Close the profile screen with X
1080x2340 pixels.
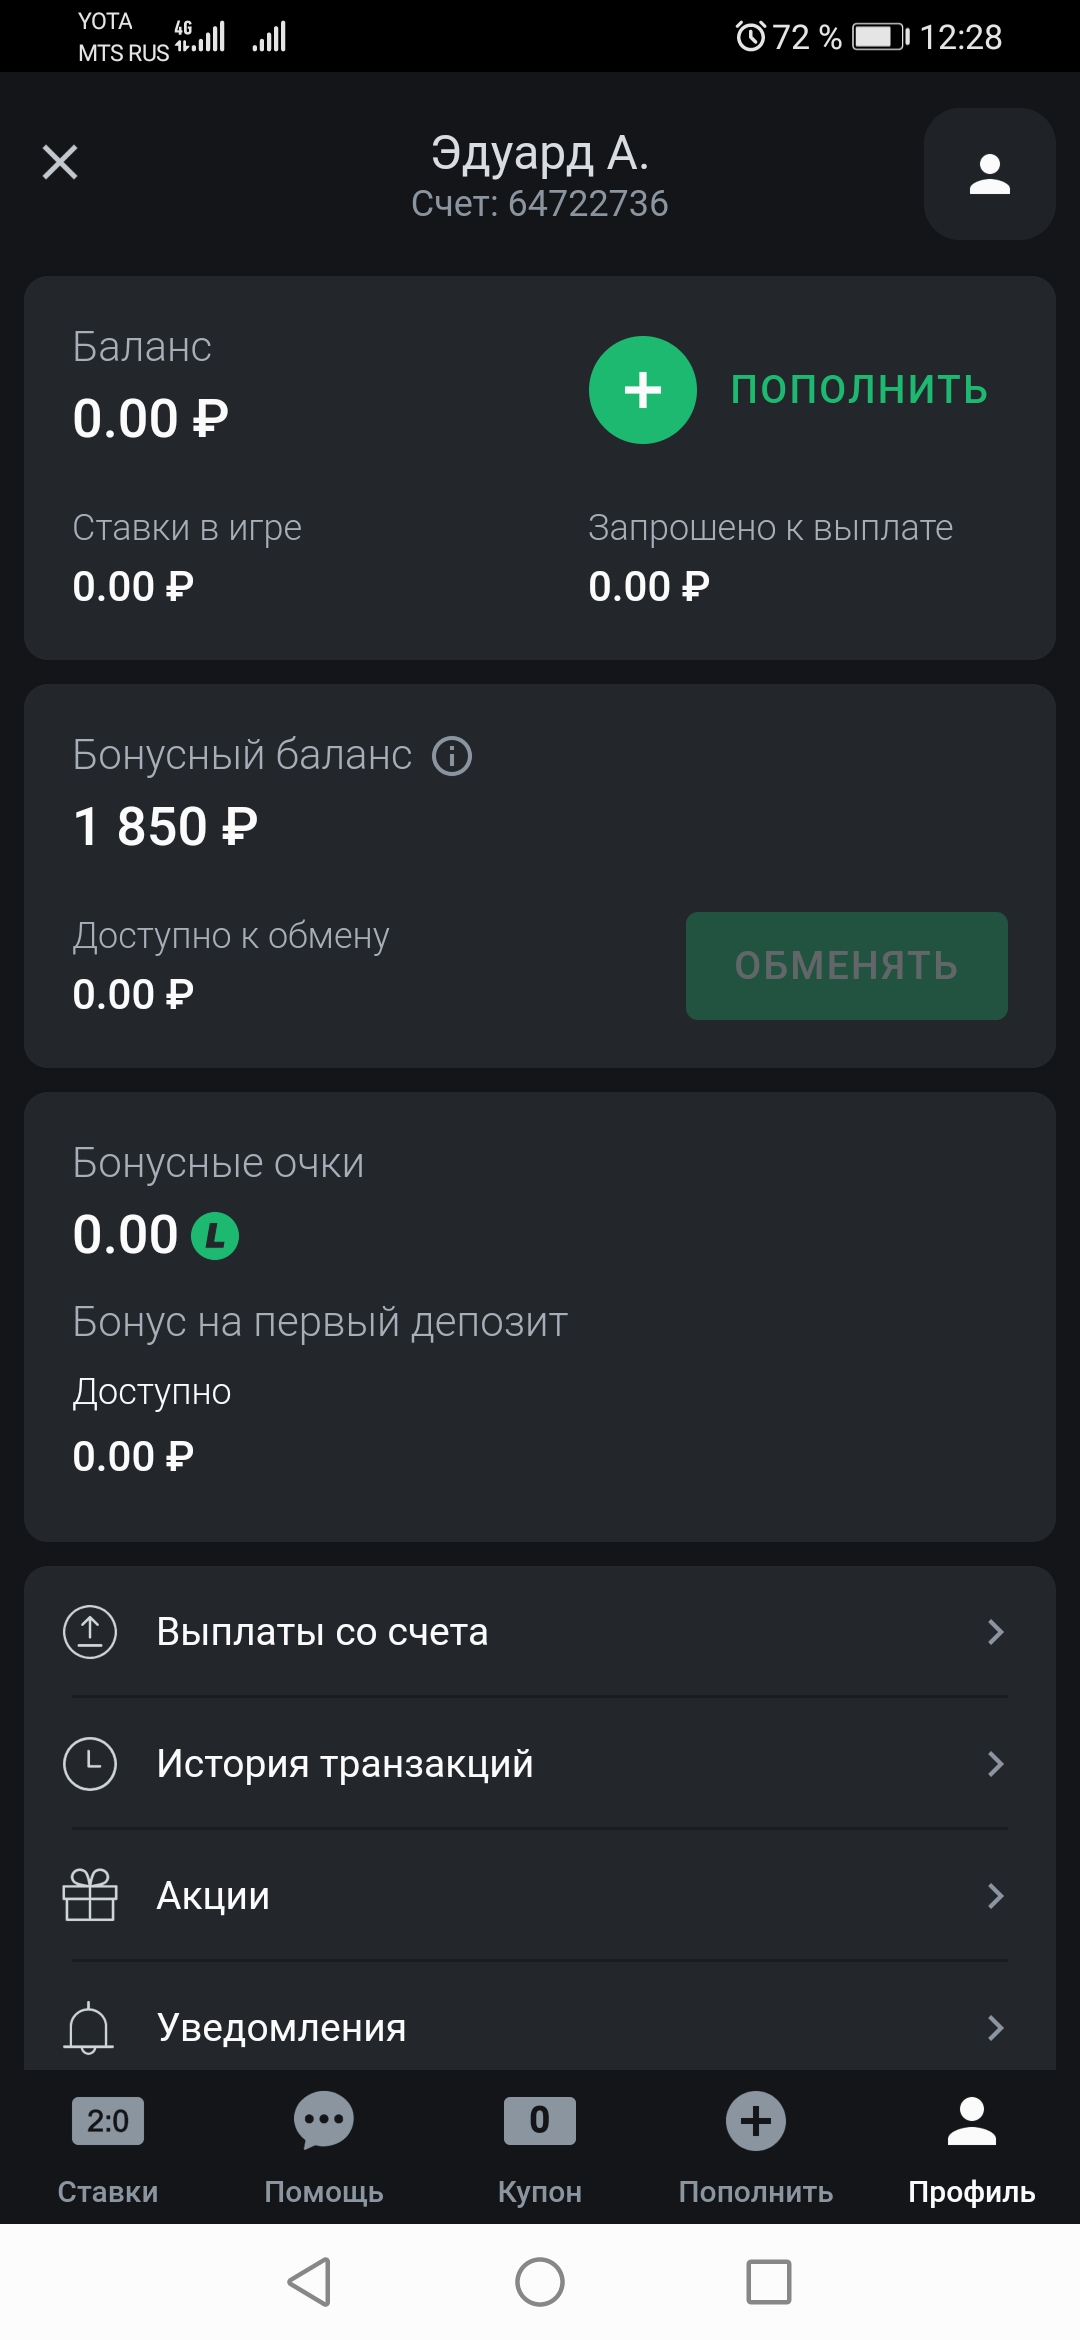(x=60, y=162)
